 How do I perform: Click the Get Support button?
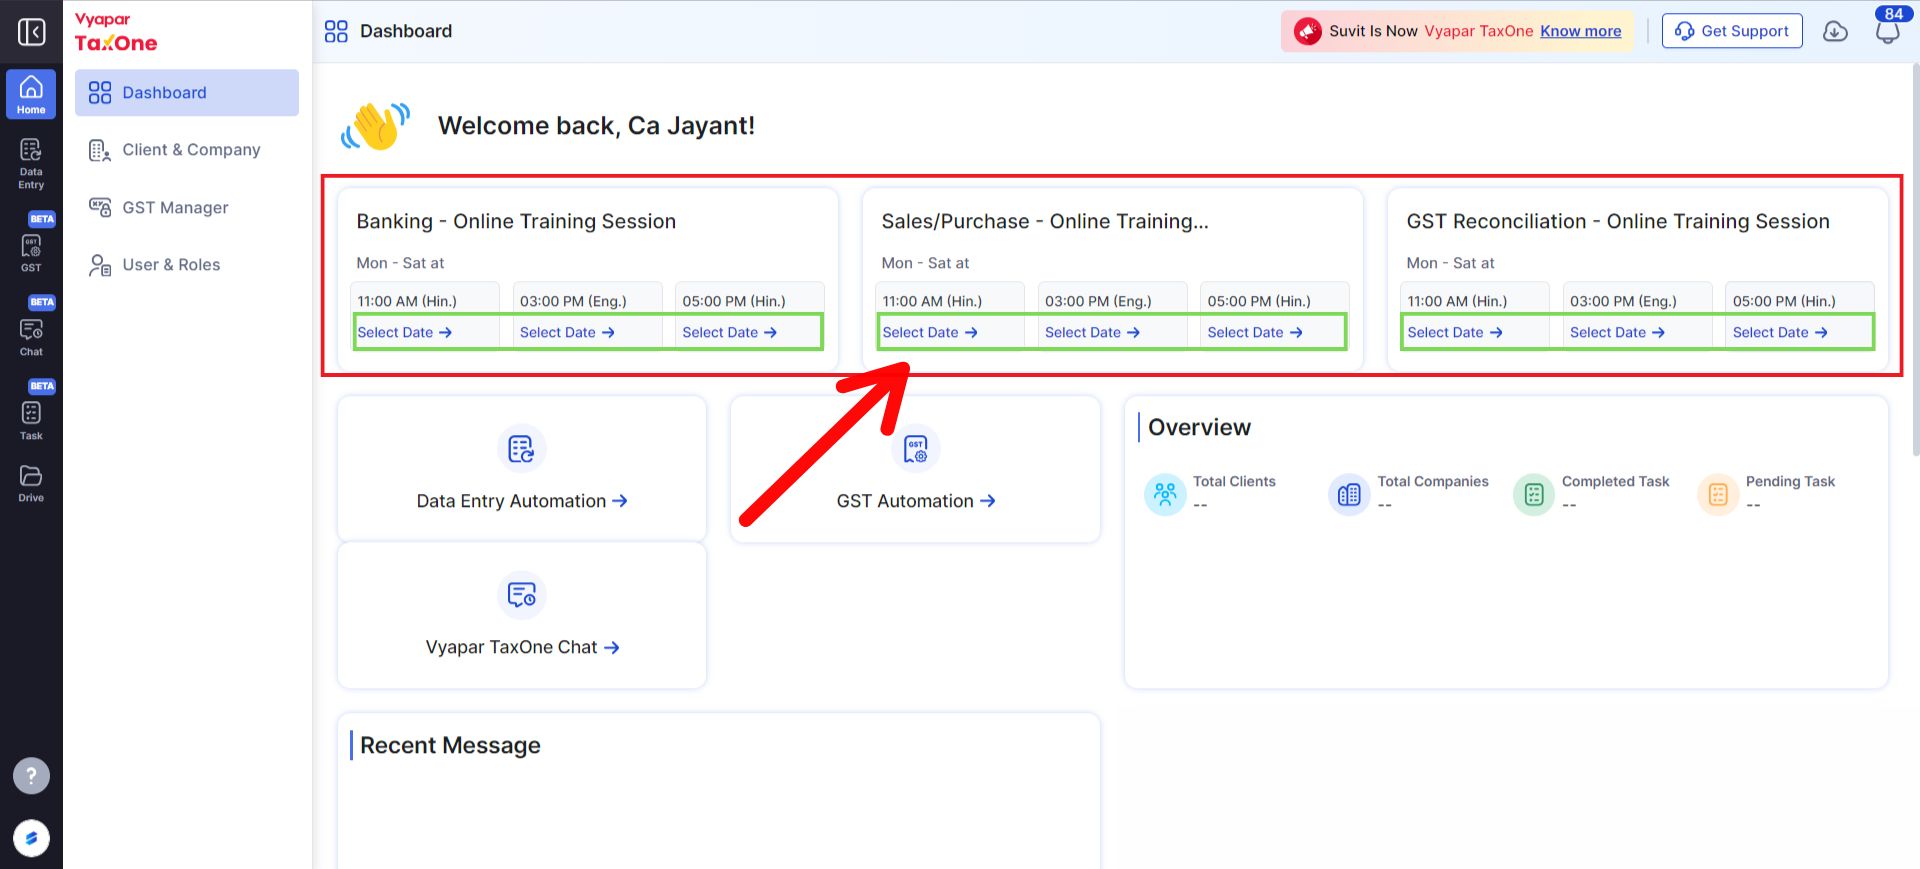pos(1732,31)
